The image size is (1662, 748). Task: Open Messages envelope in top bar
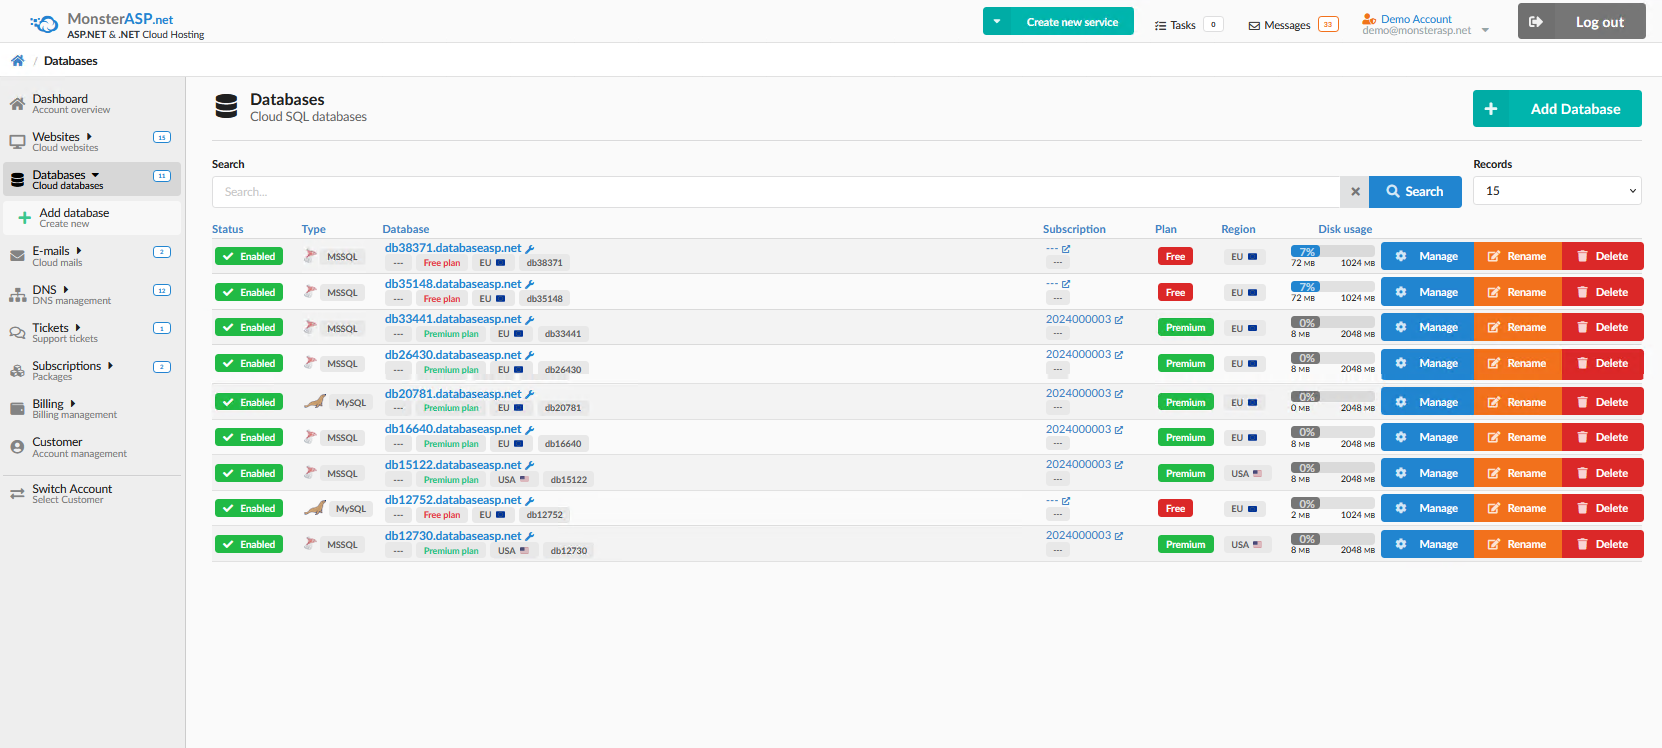1254,26
